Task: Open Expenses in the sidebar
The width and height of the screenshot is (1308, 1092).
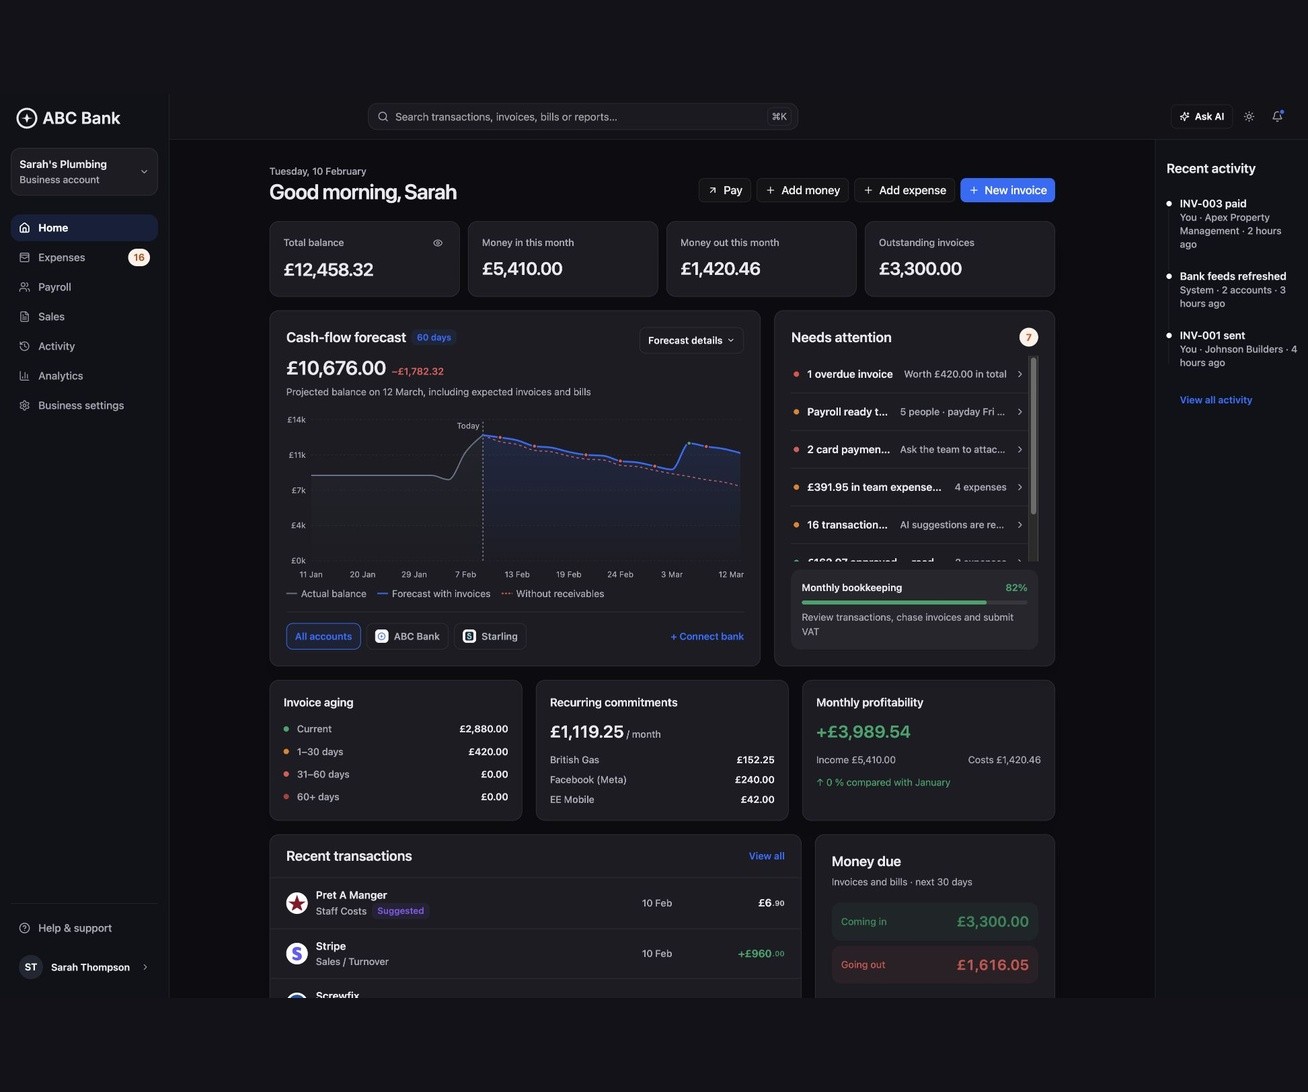Action: pos(84,258)
